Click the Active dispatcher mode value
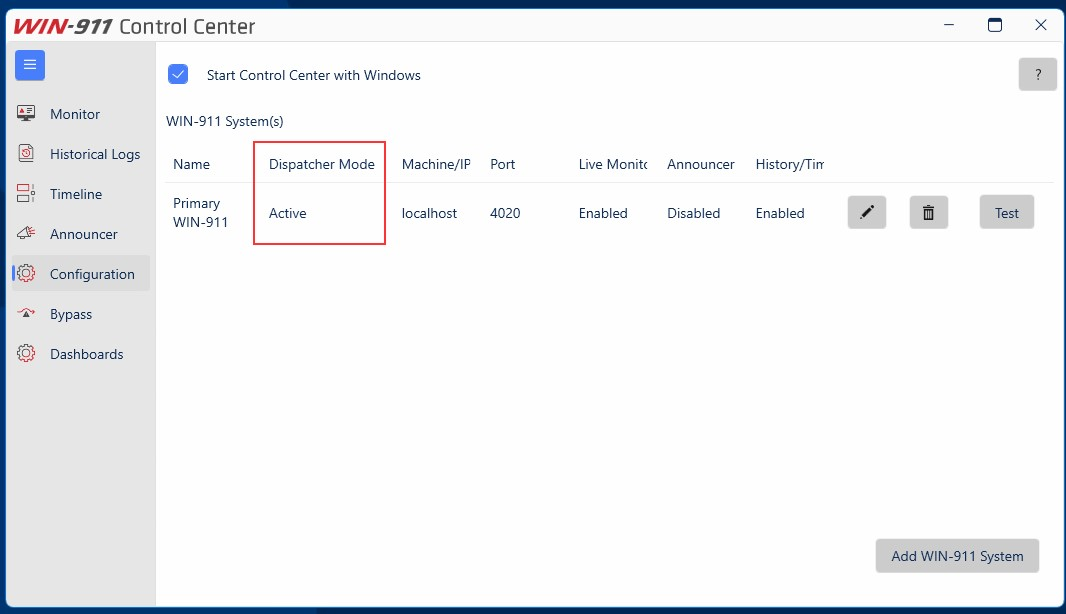 pyautogui.click(x=288, y=213)
